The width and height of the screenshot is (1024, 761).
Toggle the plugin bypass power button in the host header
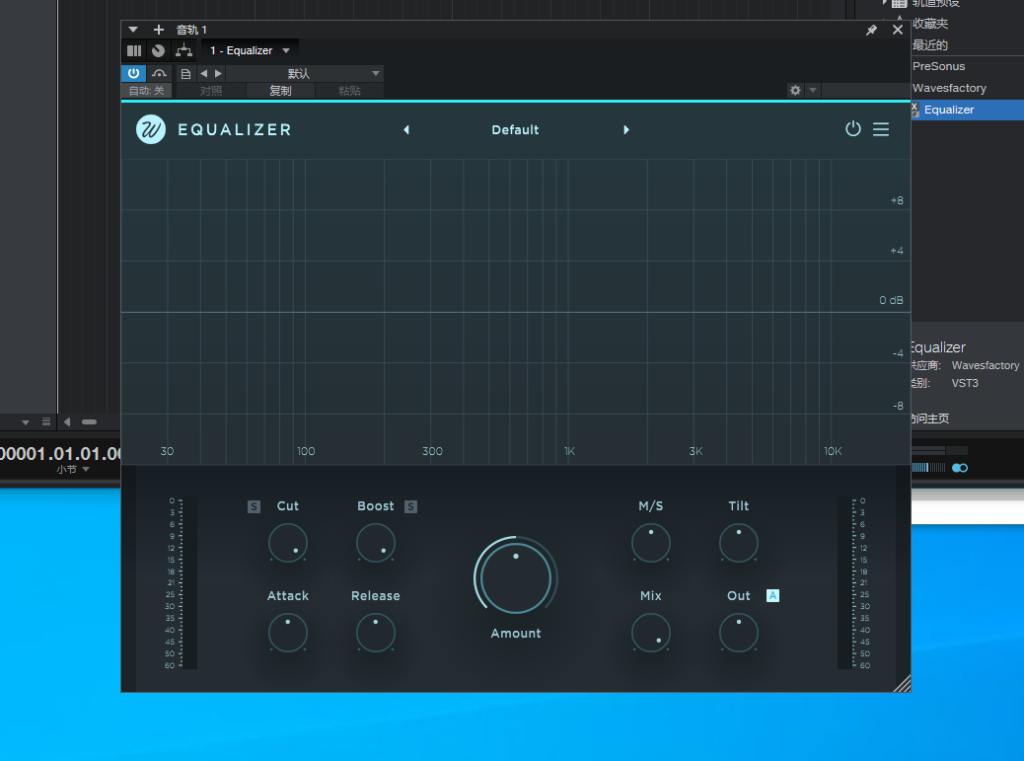133,73
